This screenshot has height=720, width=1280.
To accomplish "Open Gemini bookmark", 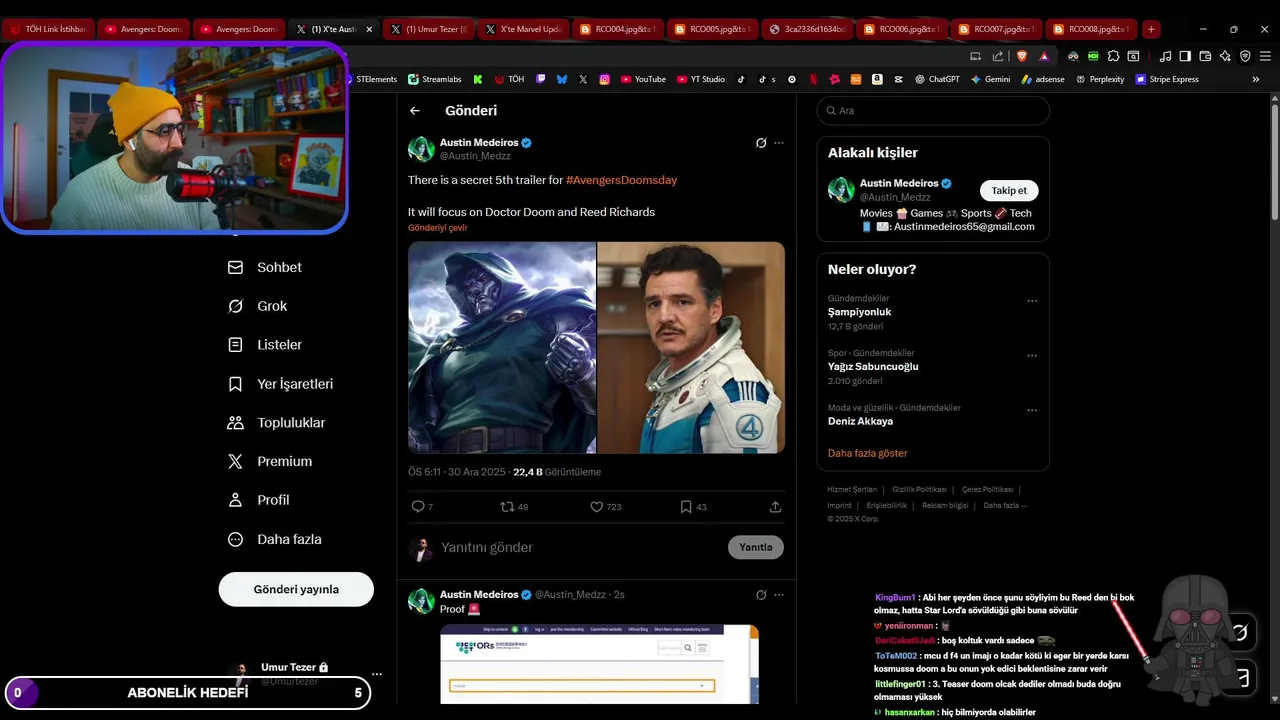I will 990,79.
